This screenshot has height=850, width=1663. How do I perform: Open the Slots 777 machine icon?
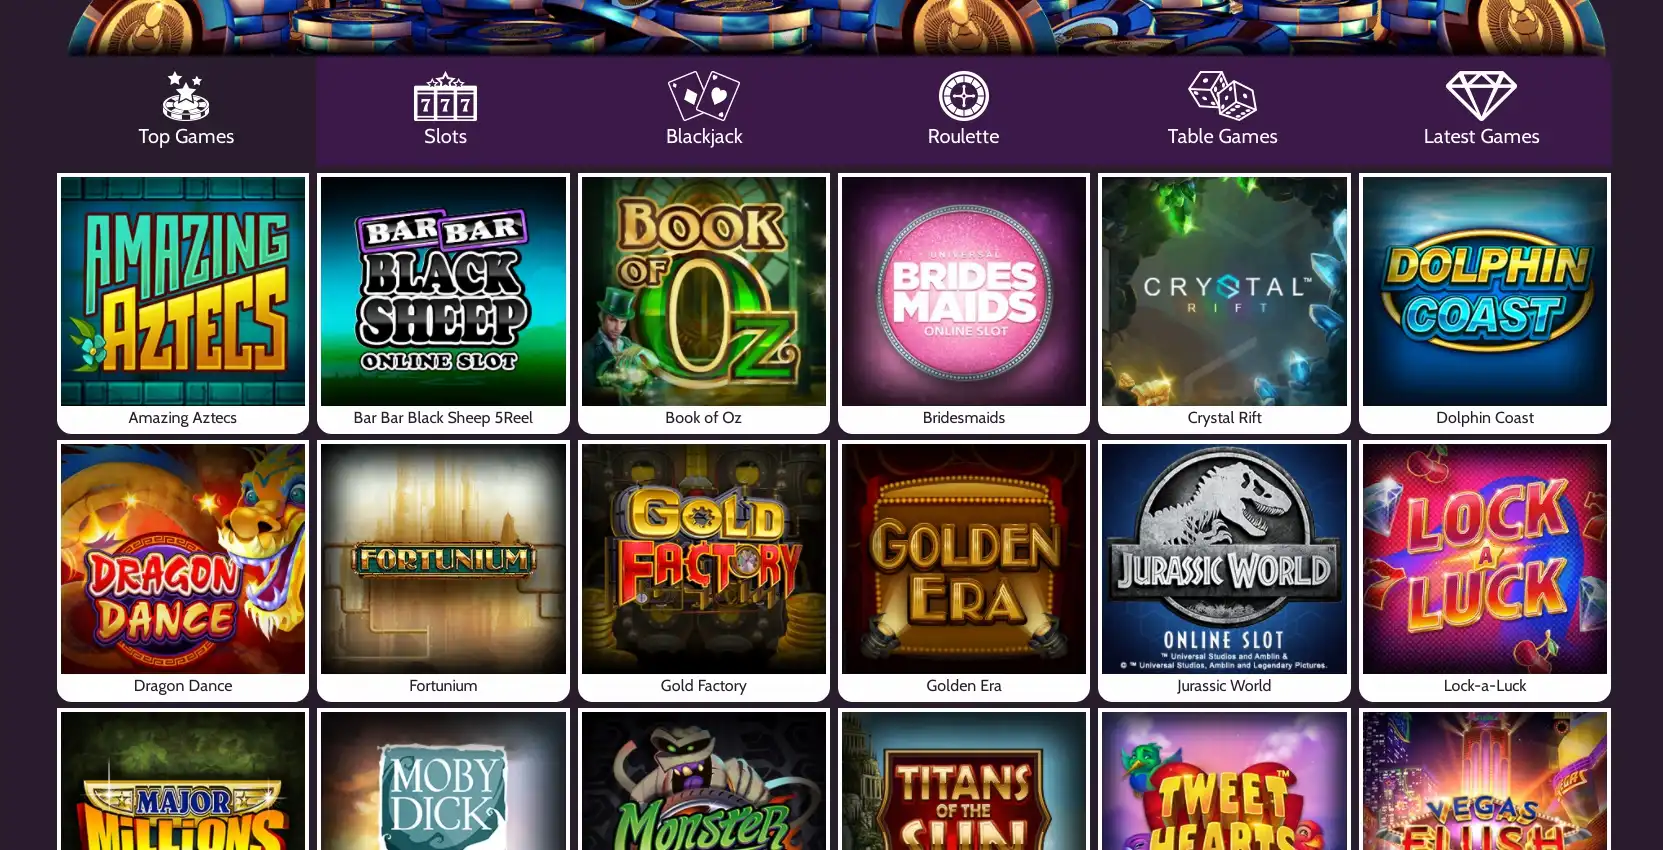[x=445, y=96]
